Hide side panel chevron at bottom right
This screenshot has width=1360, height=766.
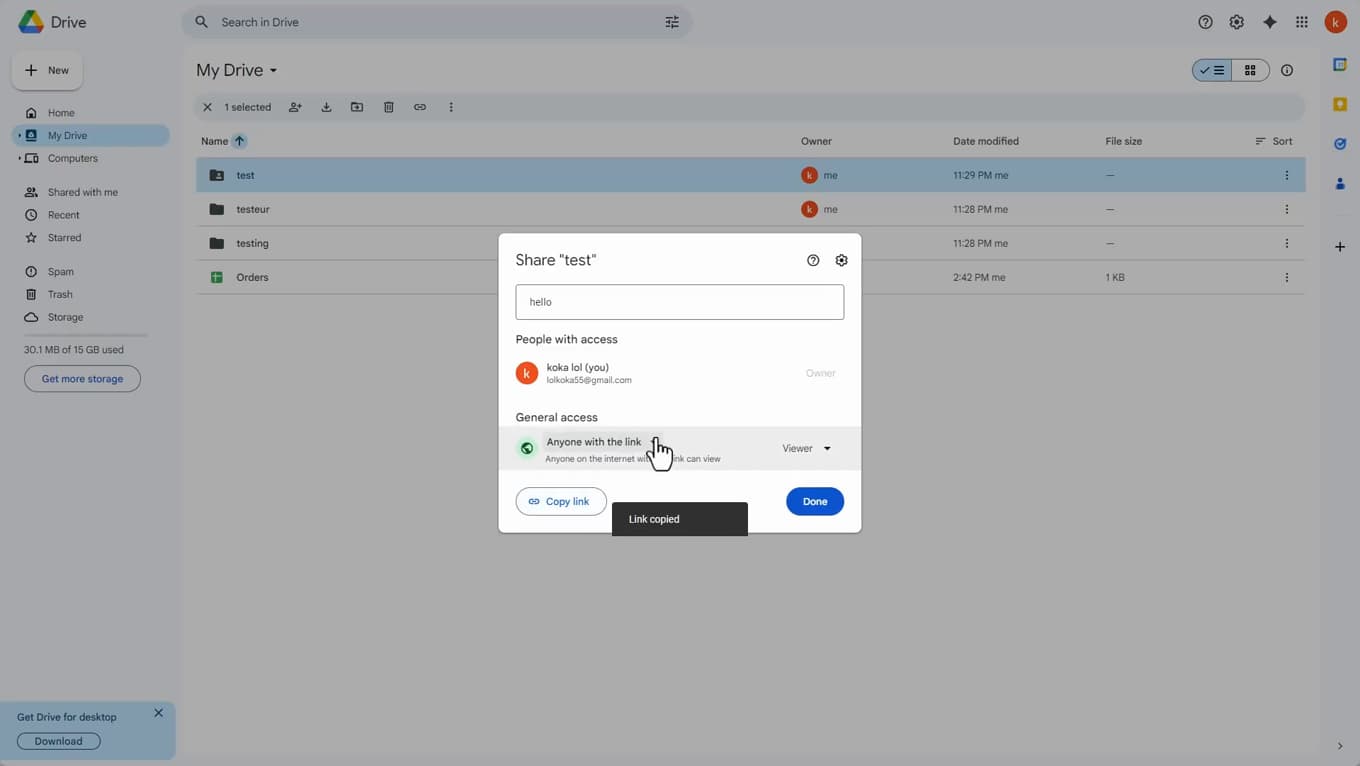pos(1340,746)
